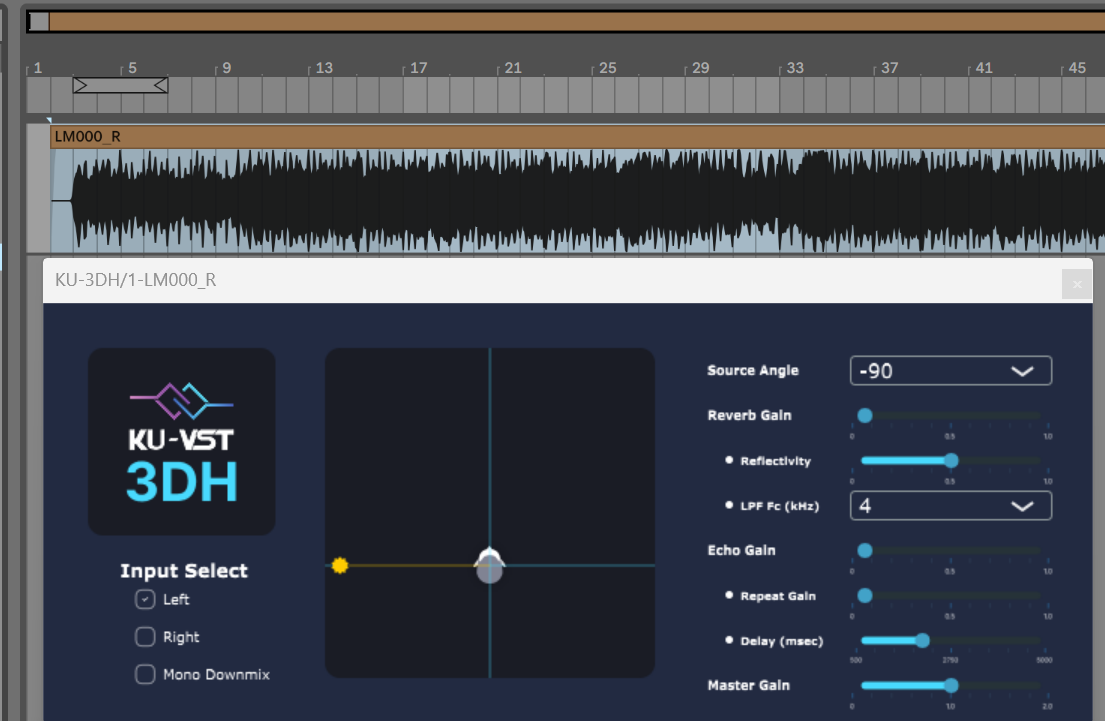
Task: Click bar 21 on timeline ruler
Action: [512, 68]
